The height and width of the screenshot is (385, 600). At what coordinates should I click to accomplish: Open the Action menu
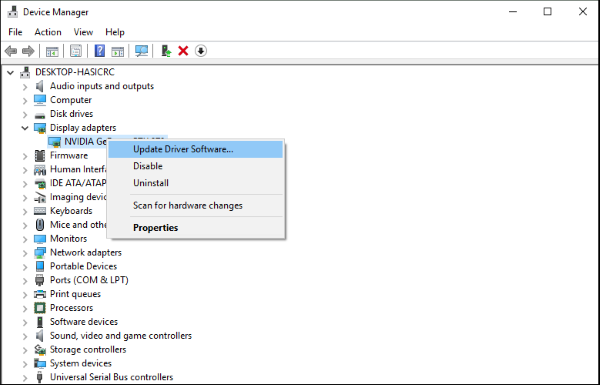click(48, 32)
